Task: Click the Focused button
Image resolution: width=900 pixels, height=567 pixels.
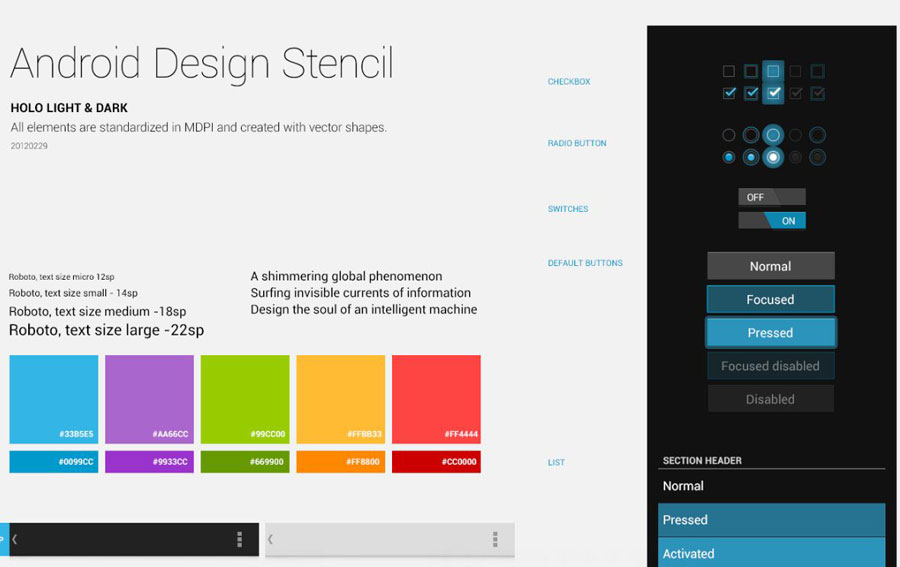Action: pyautogui.click(x=770, y=299)
